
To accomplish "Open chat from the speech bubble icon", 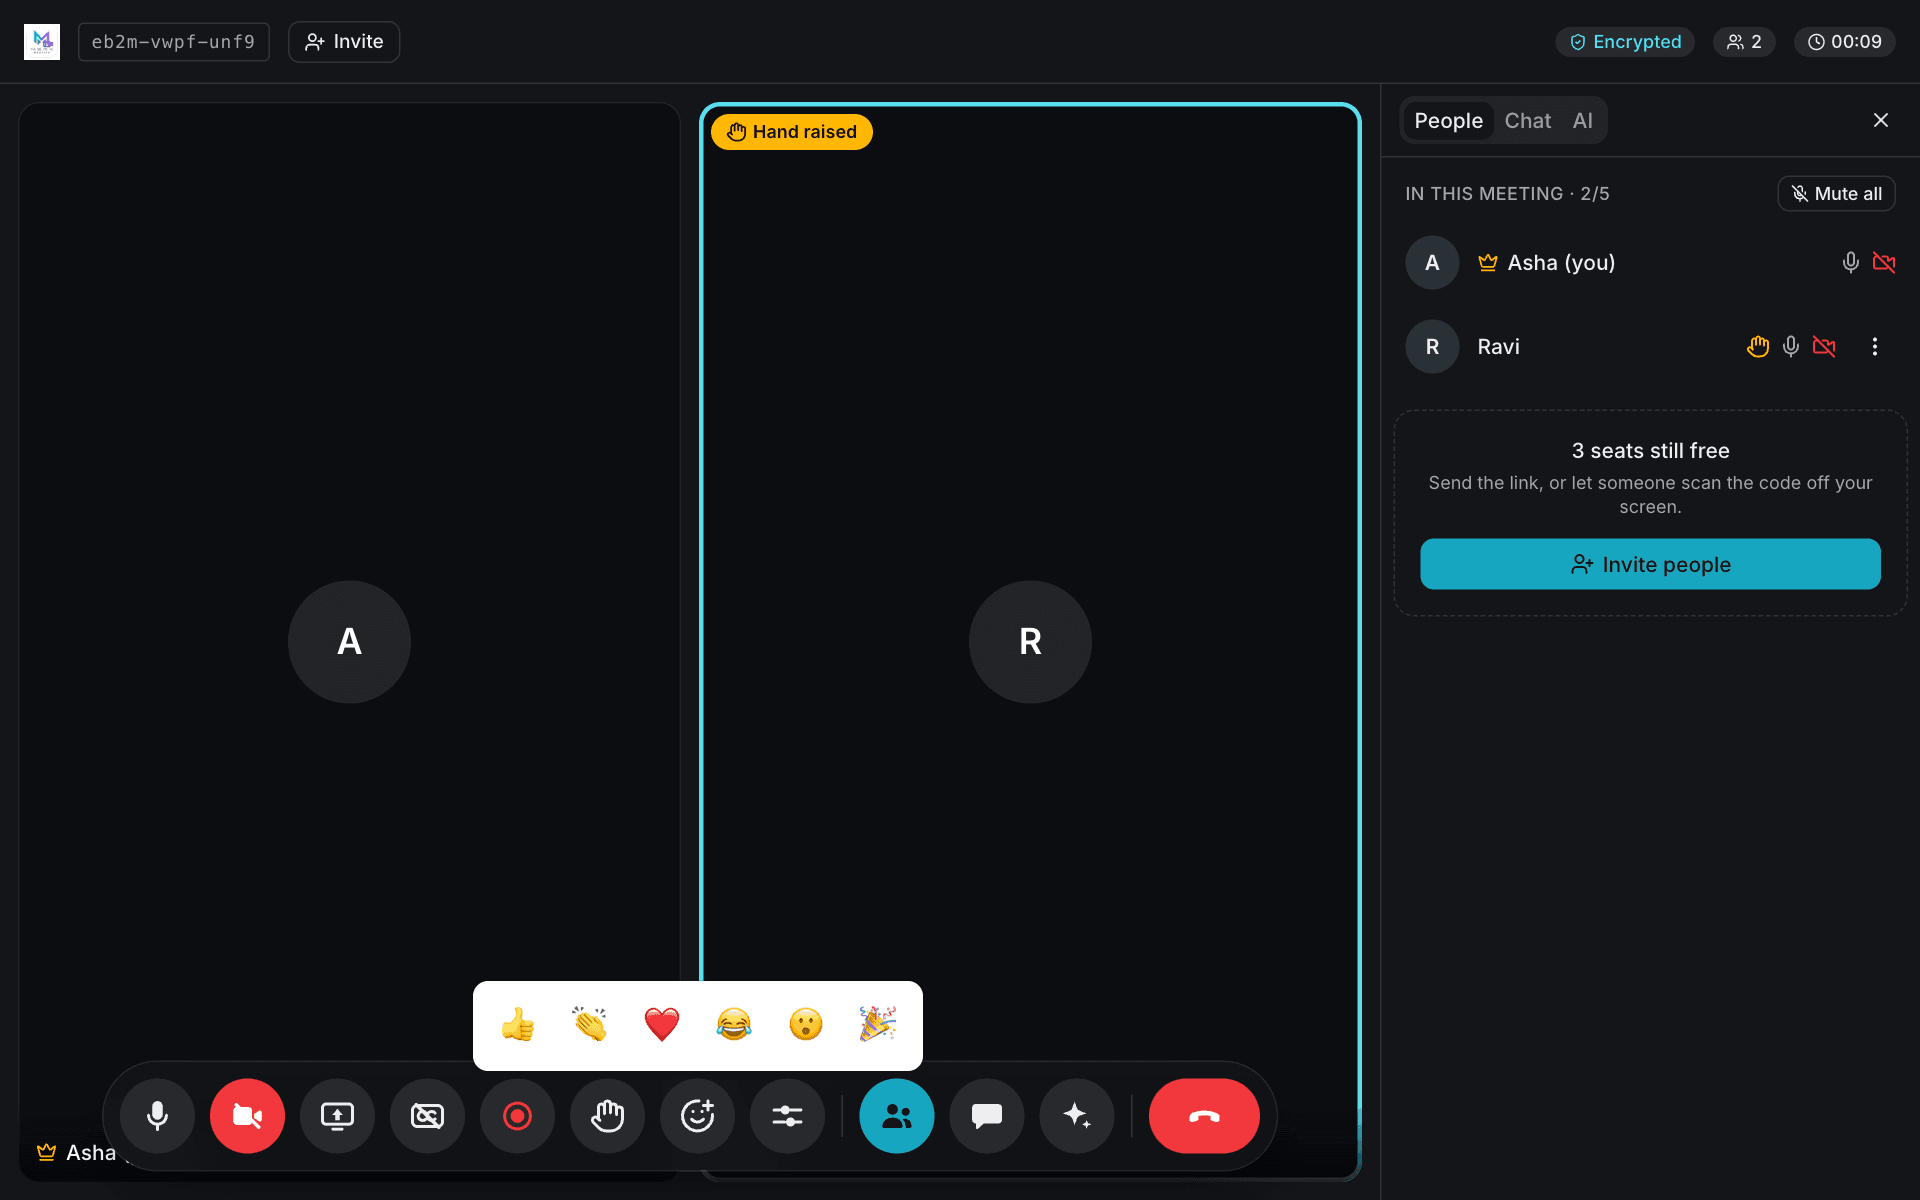I will click(987, 1116).
